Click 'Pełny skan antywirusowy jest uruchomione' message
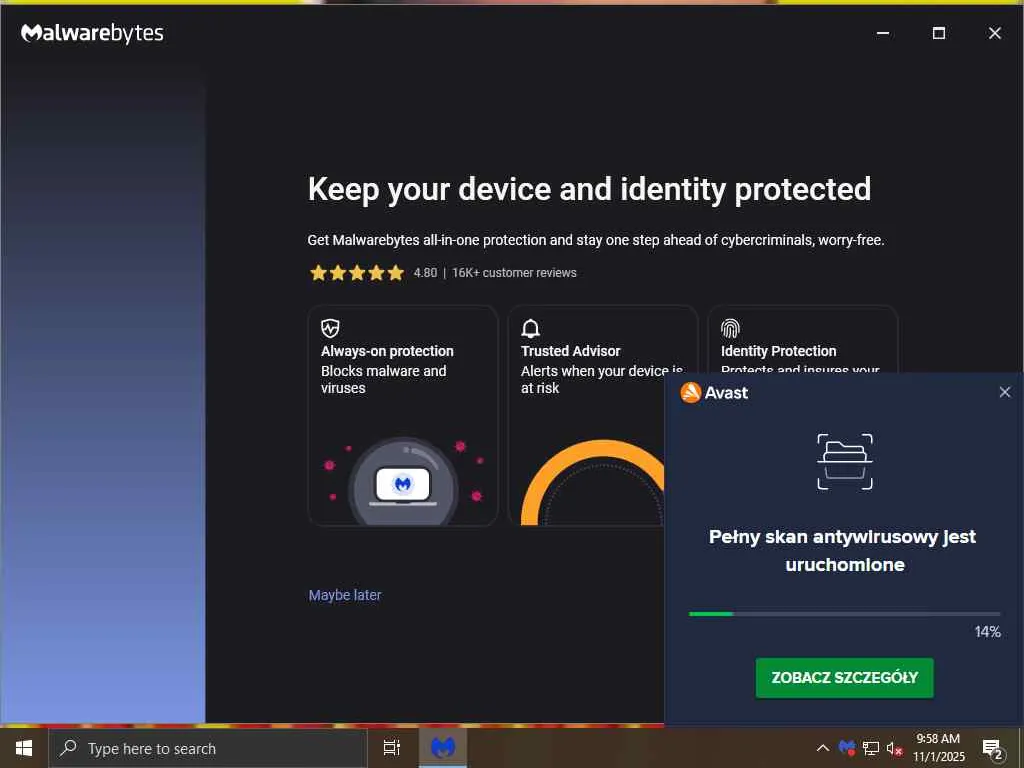This screenshot has width=1024, height=768. 843,551
